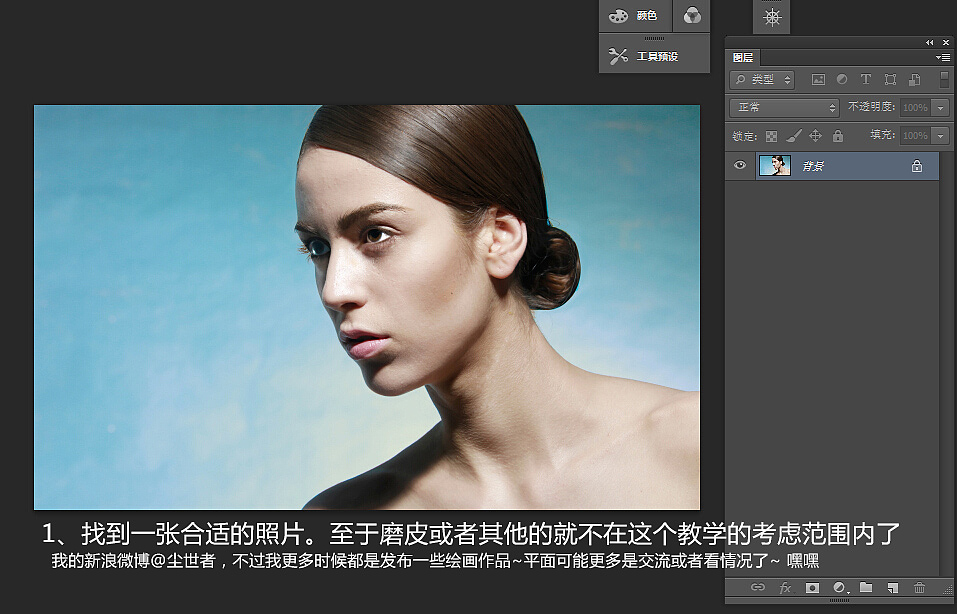This screenshot has width=957, height=614.
Task: Create a new layer
Action: (x=893, y=587)
